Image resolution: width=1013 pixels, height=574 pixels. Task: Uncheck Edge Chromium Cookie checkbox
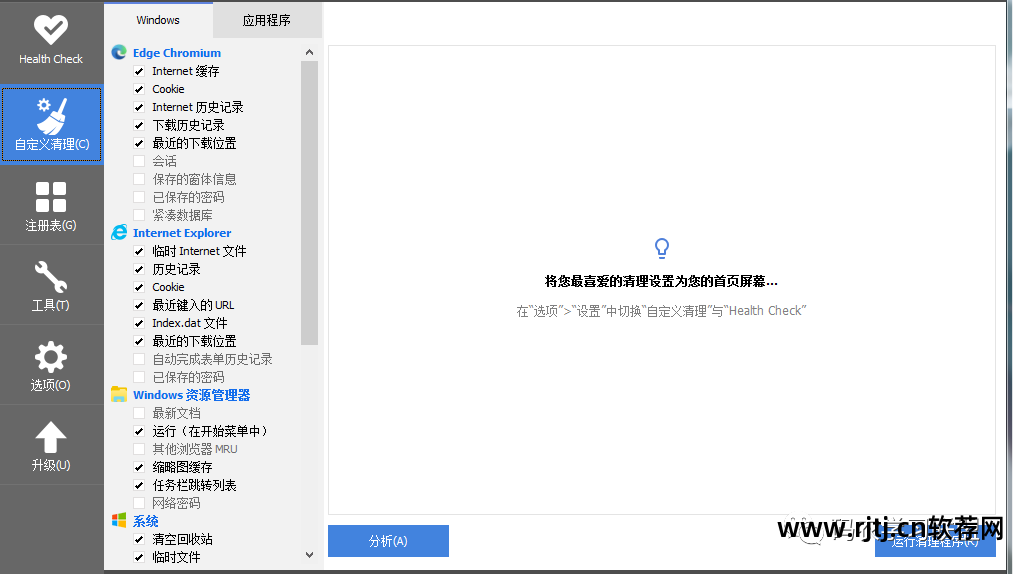(x=139, y=89)
